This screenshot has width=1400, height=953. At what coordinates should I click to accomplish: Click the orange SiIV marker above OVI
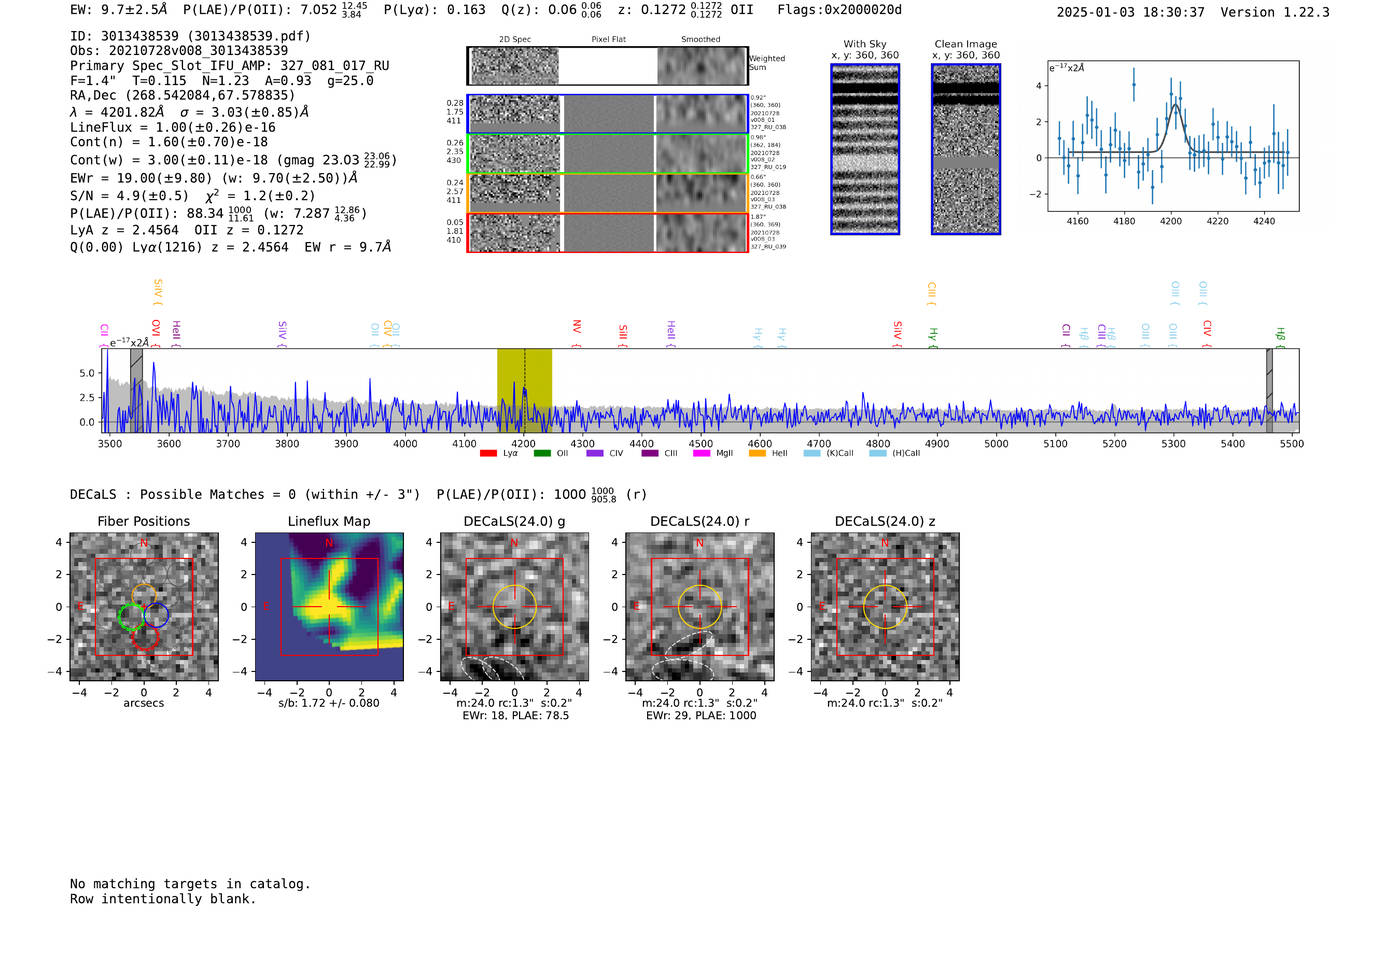158,291
